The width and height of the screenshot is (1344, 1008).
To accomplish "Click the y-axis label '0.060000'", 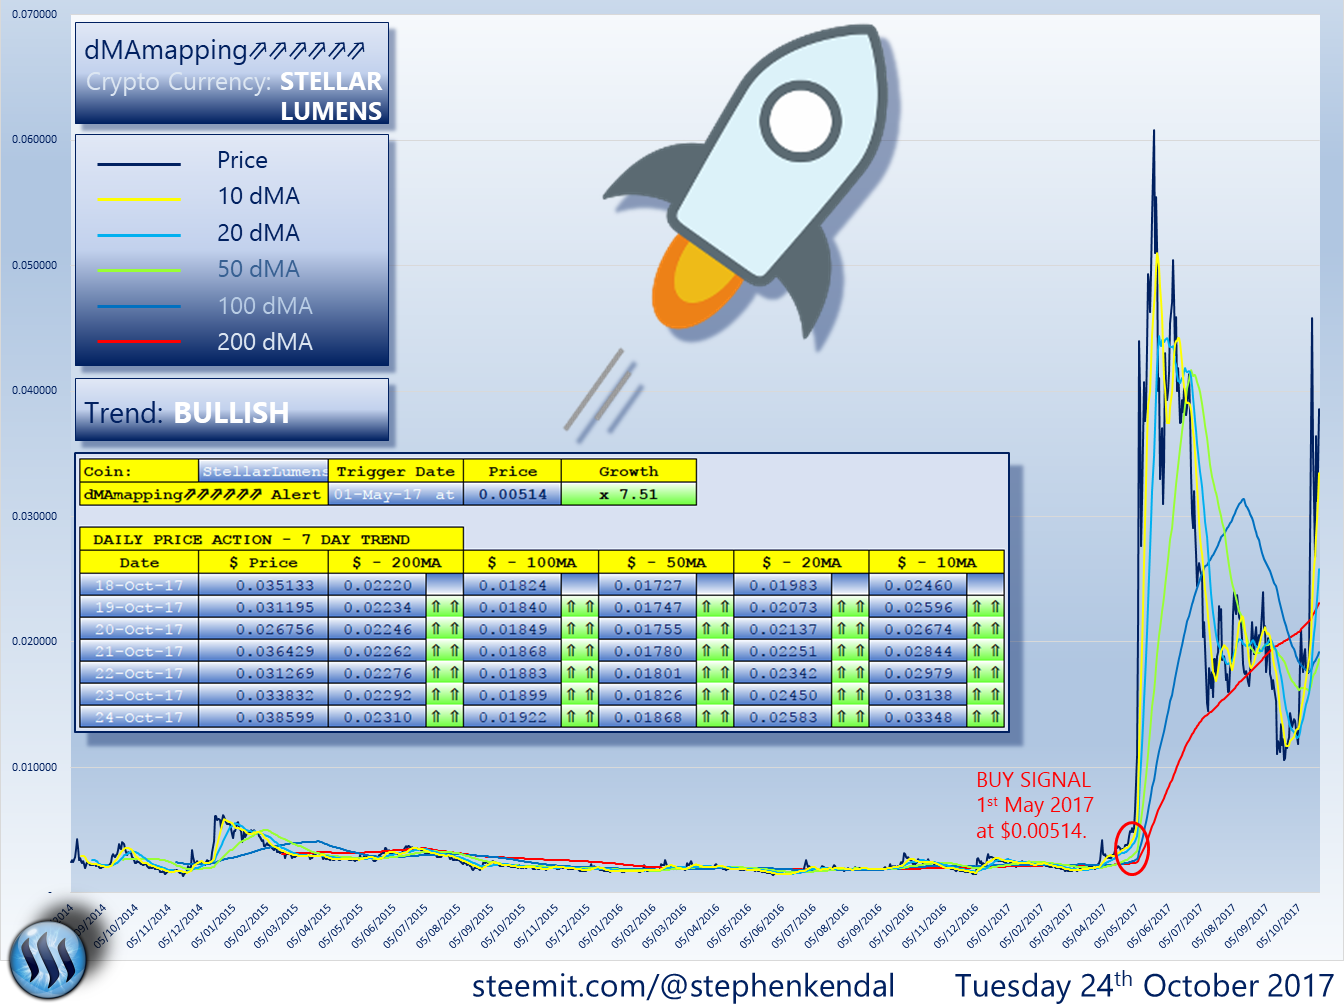I will coord(35,139).
